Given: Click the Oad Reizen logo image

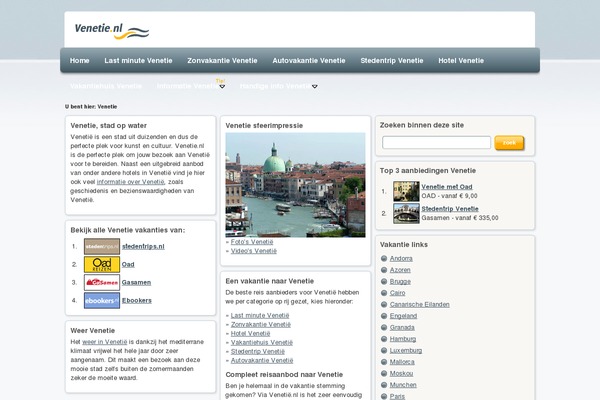Looking at the screenshot, I should click(x=102, y=264).
